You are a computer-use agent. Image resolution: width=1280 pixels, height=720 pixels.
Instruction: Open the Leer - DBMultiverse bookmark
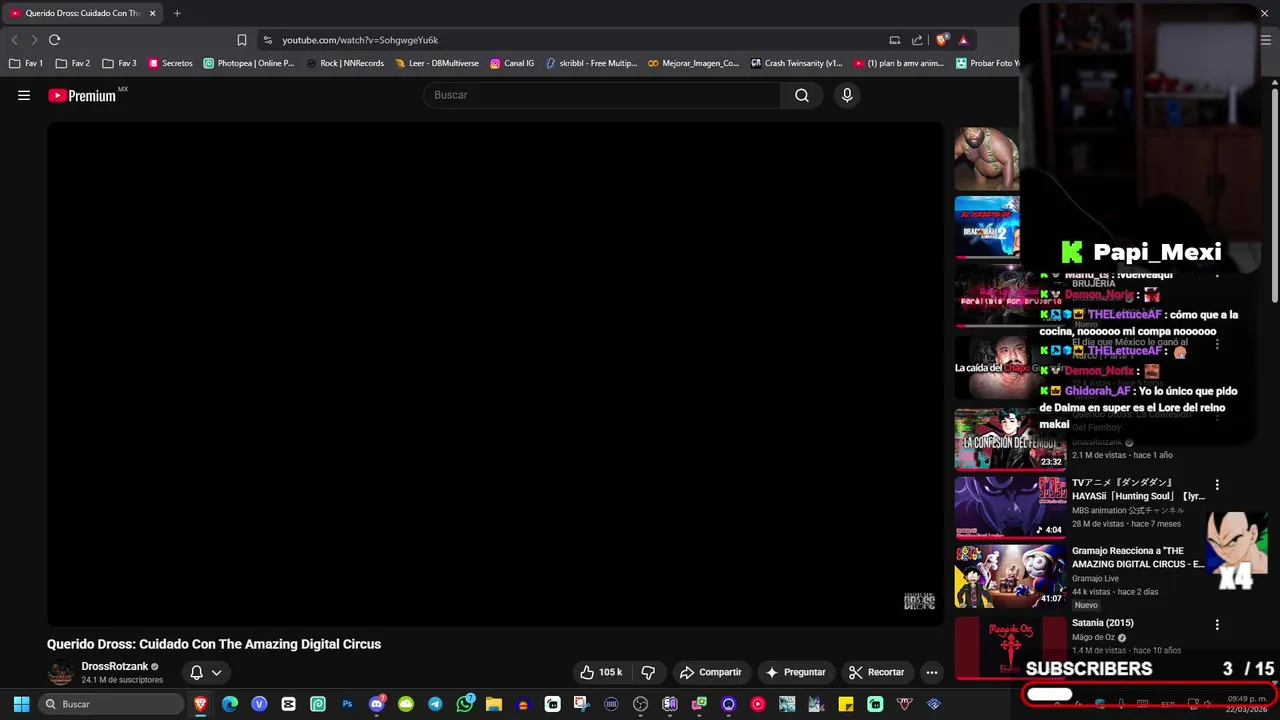point(437,63)
